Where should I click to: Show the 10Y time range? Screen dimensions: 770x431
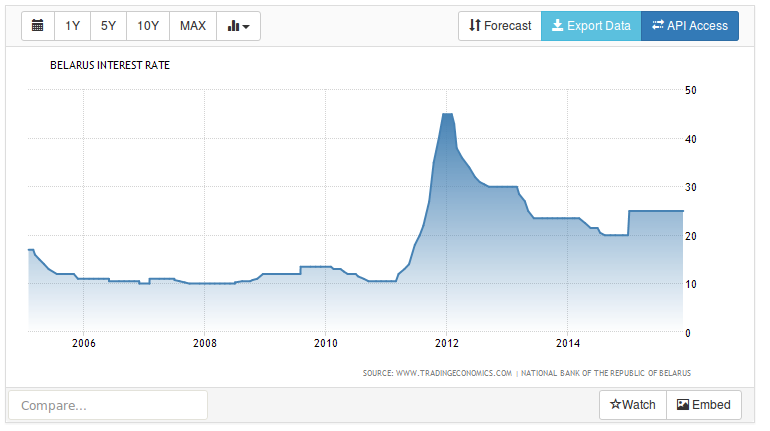(x=148, y=26)
